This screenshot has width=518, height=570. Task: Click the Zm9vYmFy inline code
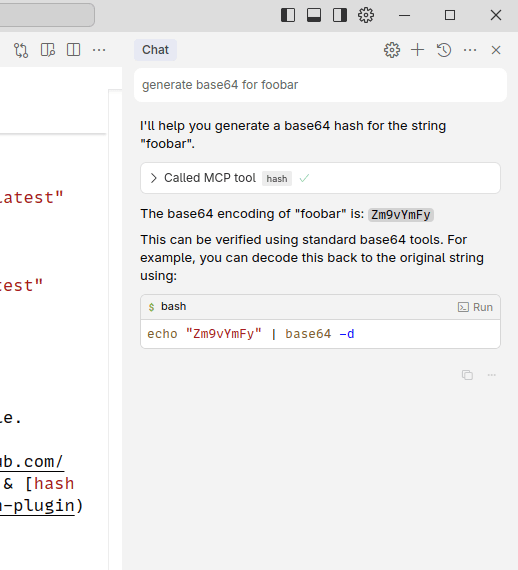[x=401, y=214]
